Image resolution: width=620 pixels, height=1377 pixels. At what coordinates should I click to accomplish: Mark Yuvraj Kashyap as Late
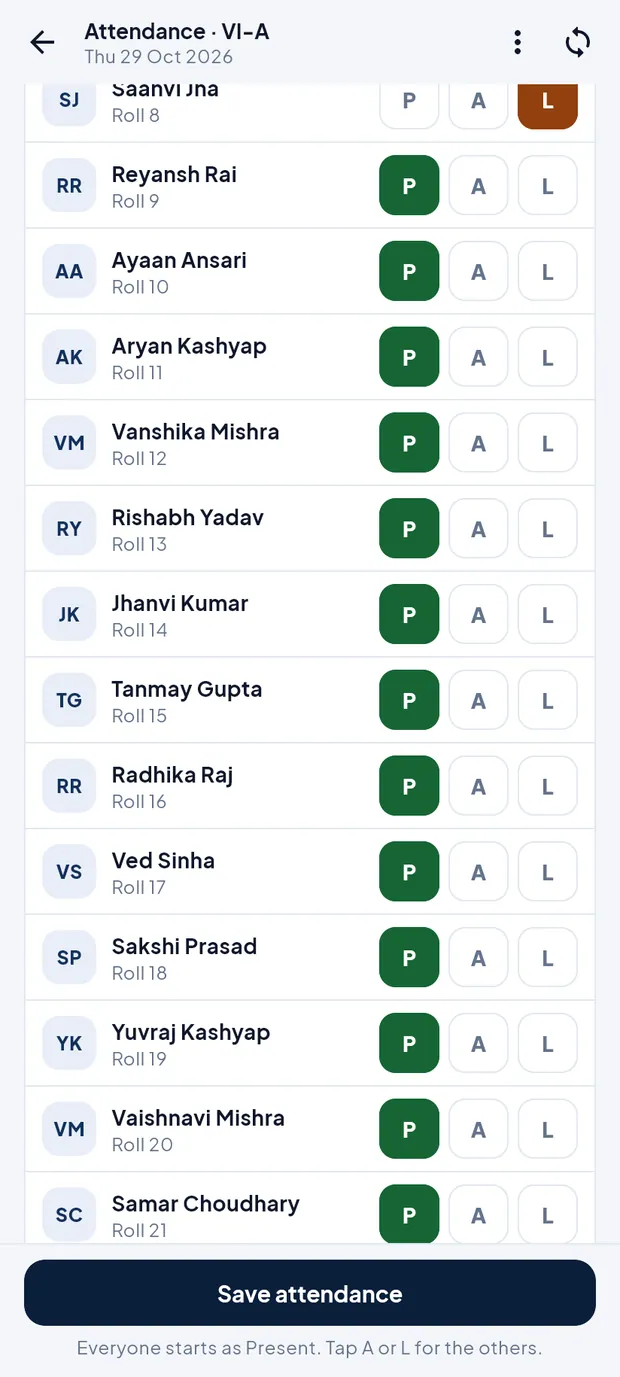547,1044
